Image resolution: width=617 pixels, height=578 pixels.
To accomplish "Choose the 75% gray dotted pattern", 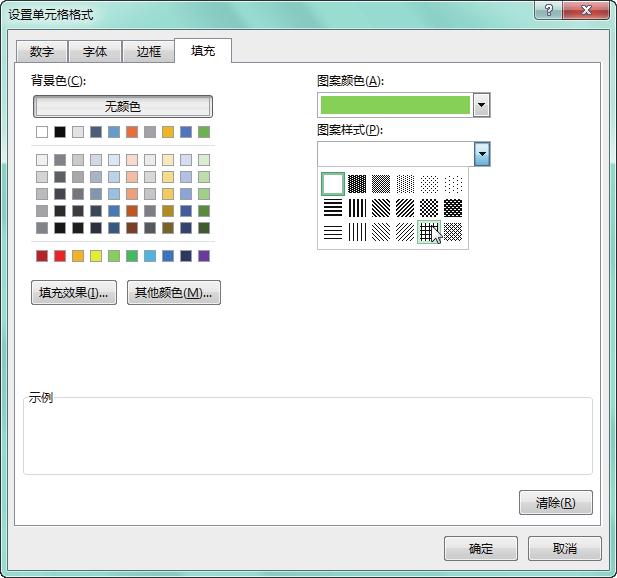I will coord(357,184).
